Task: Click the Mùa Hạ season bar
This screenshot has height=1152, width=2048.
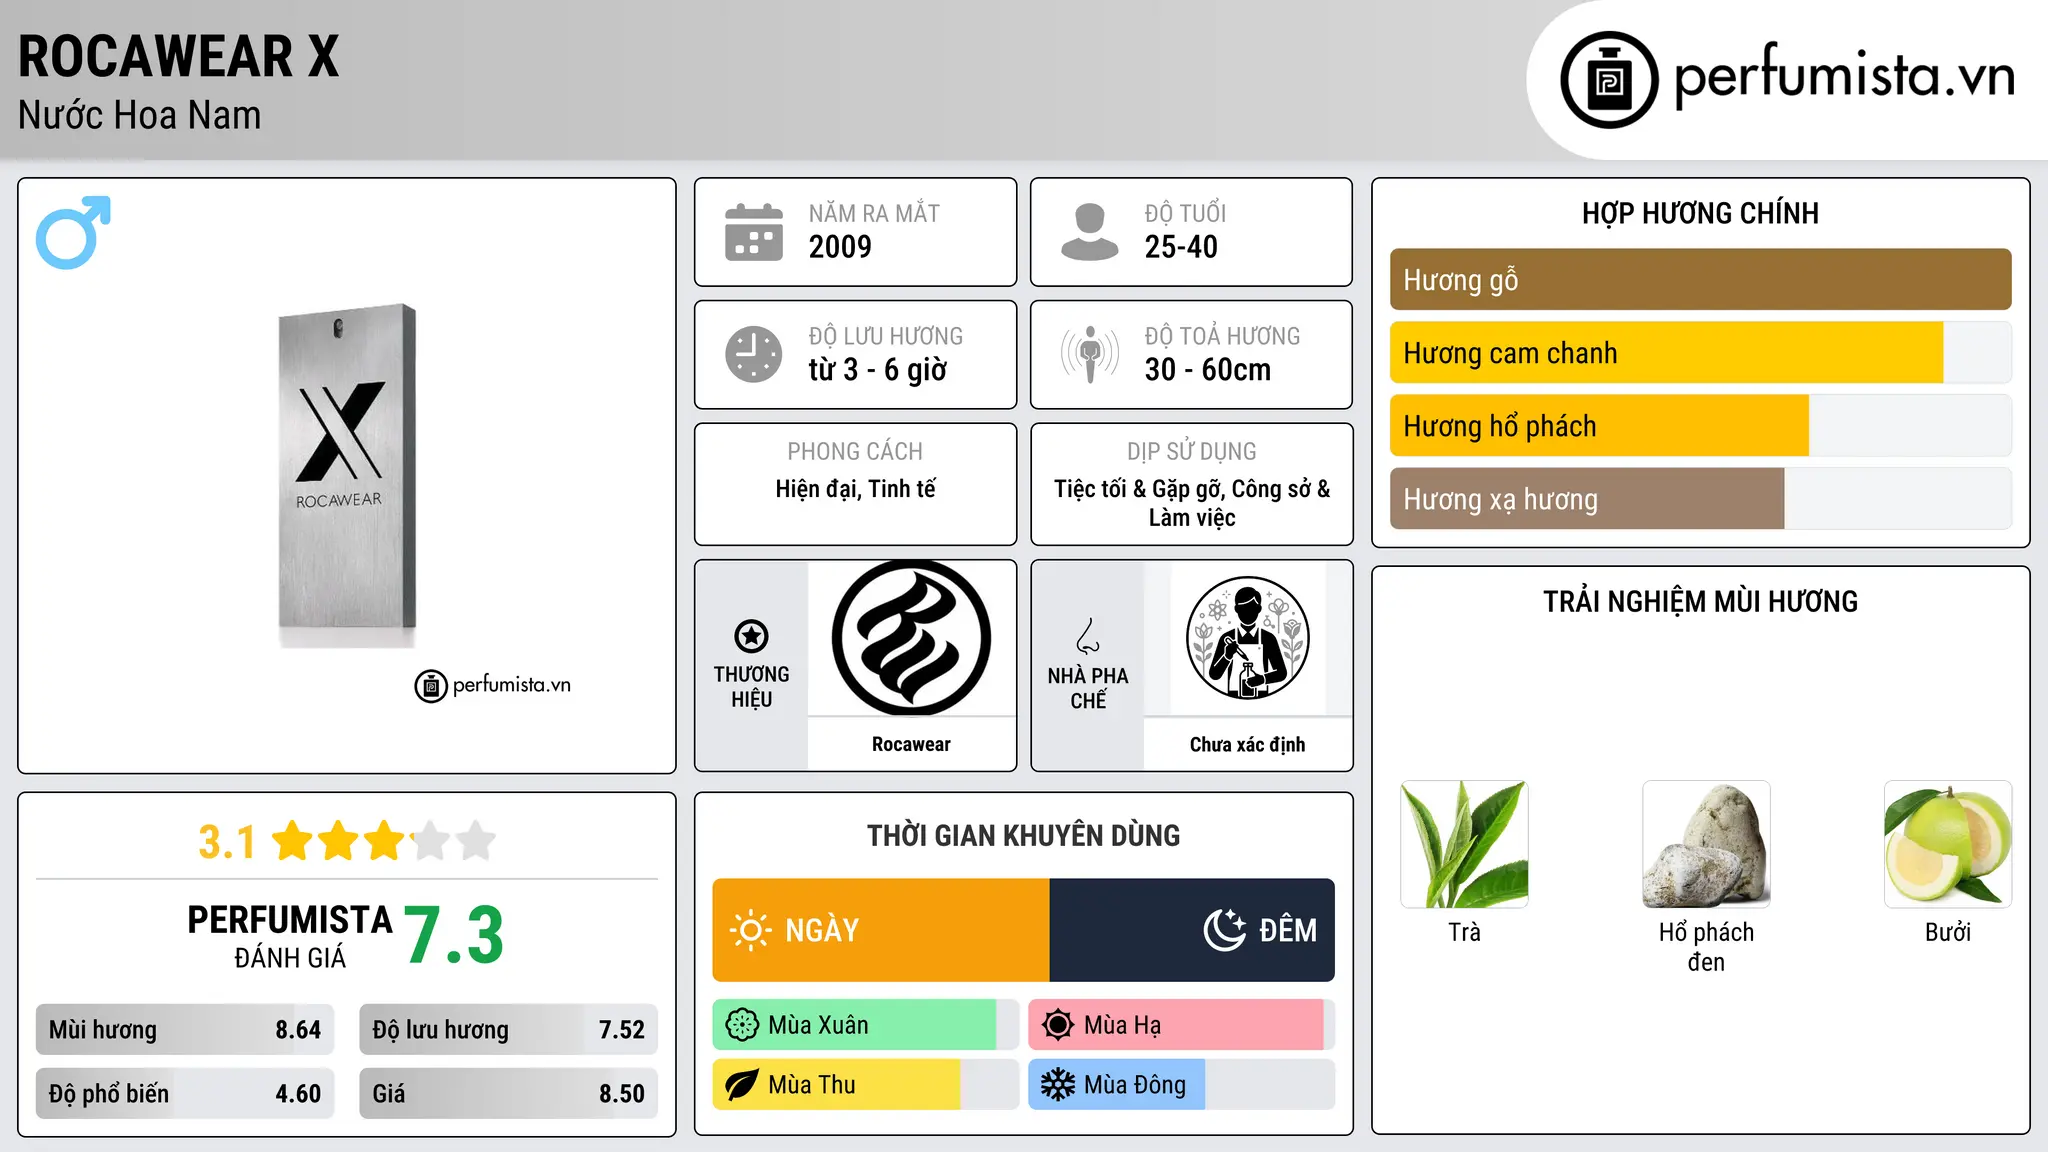Action: pos(1181,1025)
